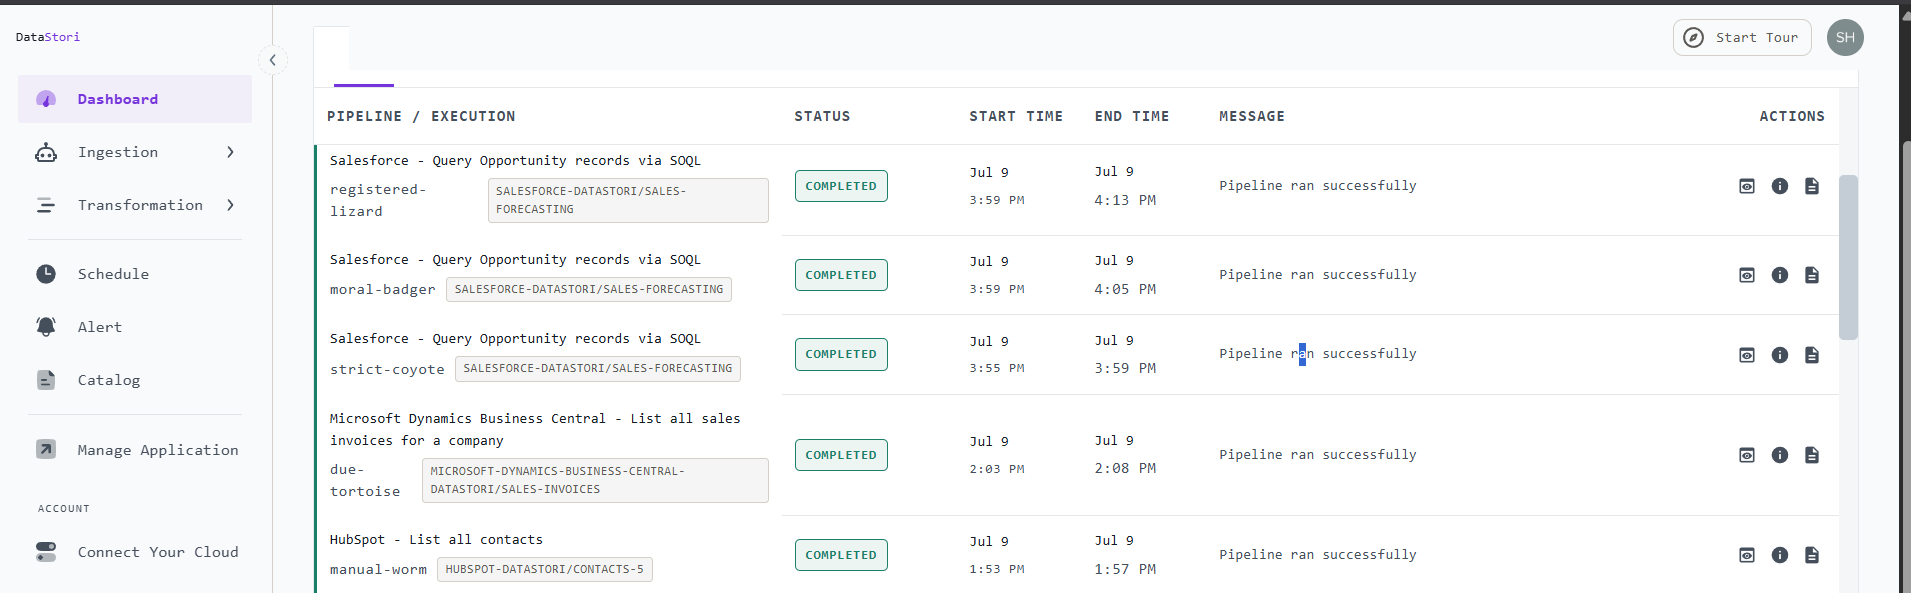Expand the Ingestion submenu chevron
This screenshot has width=1911, height=593.
click(230, 152)
